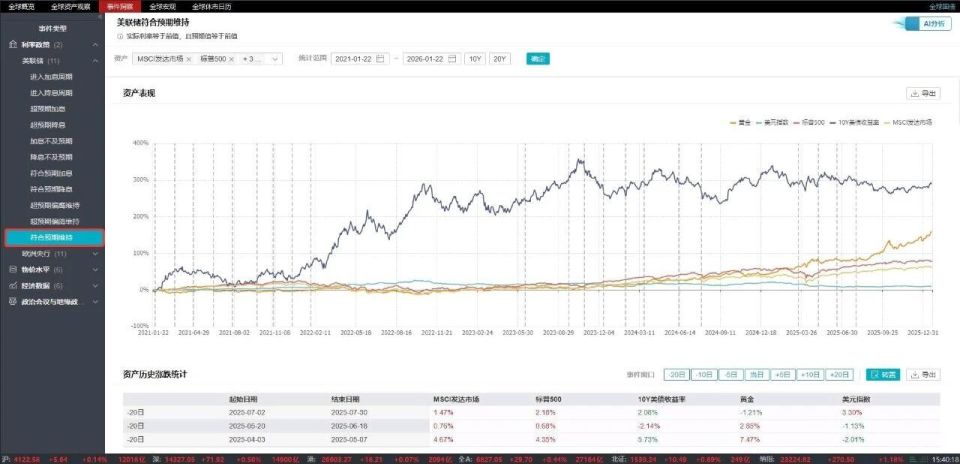Click the menu icon next to the 15:40:18 clock
This screenshot has height=464, width=960.
(915, 458)
